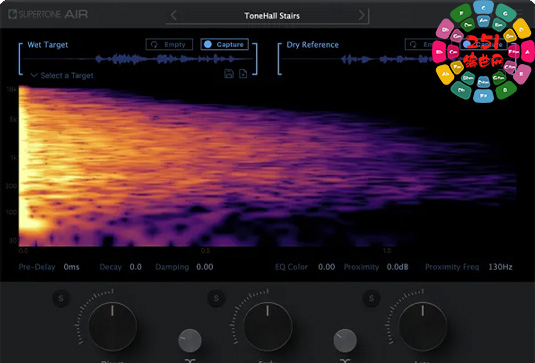Open the ToneHall Stairs preset name
The image size is (535, 363).
272,16
